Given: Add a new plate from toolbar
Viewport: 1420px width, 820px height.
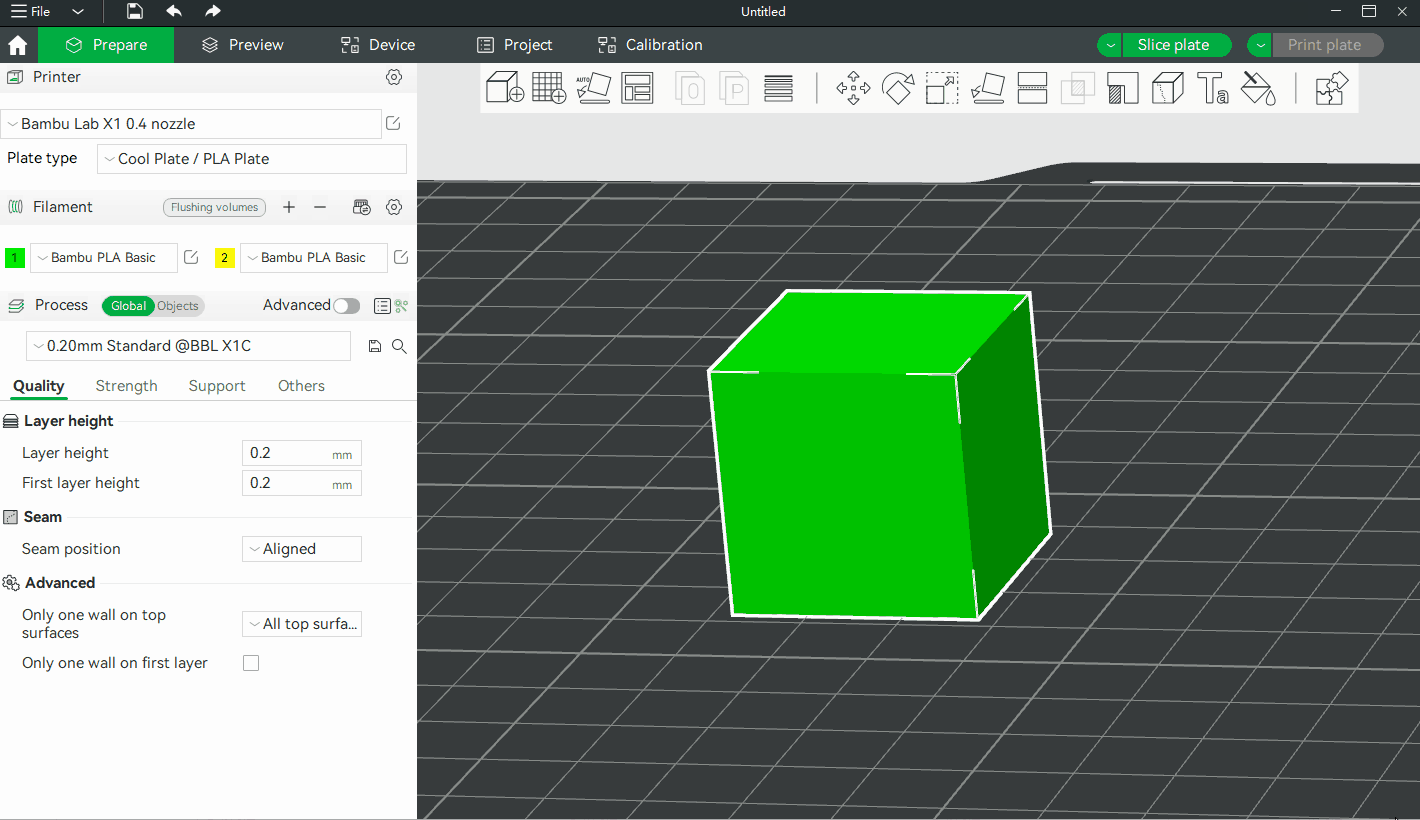Looking at the screenshot, I should (x=549, y=88).
